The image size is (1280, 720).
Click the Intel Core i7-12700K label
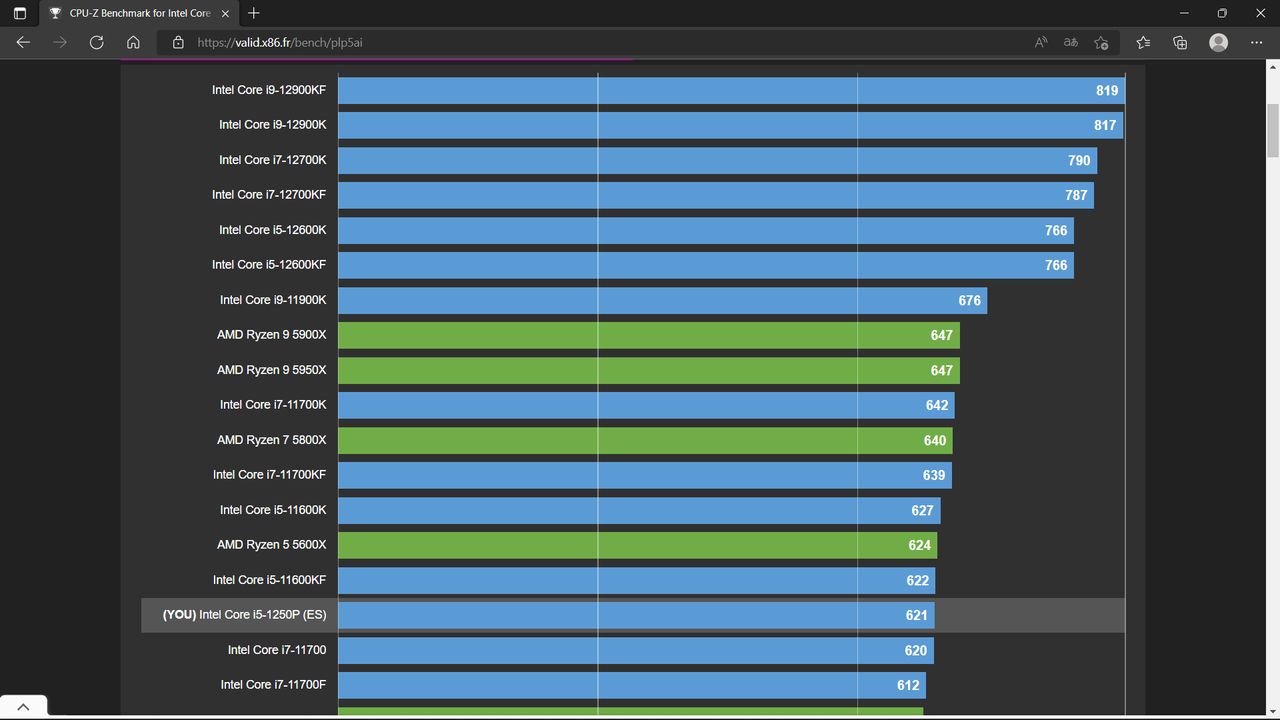(x=273, y=160)
